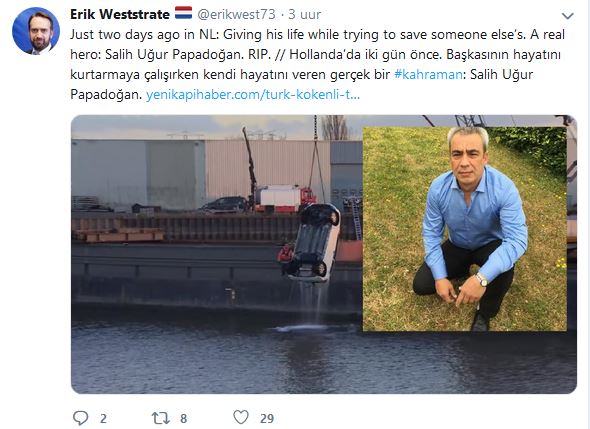Click the reply speech bubble icon
Viewport: 590px width, 429px height.
[80, 418]
